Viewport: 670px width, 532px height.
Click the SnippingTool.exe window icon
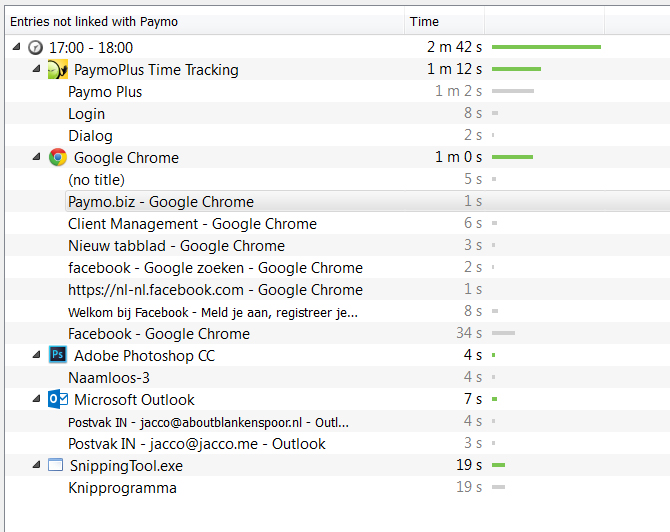point(58,466)
